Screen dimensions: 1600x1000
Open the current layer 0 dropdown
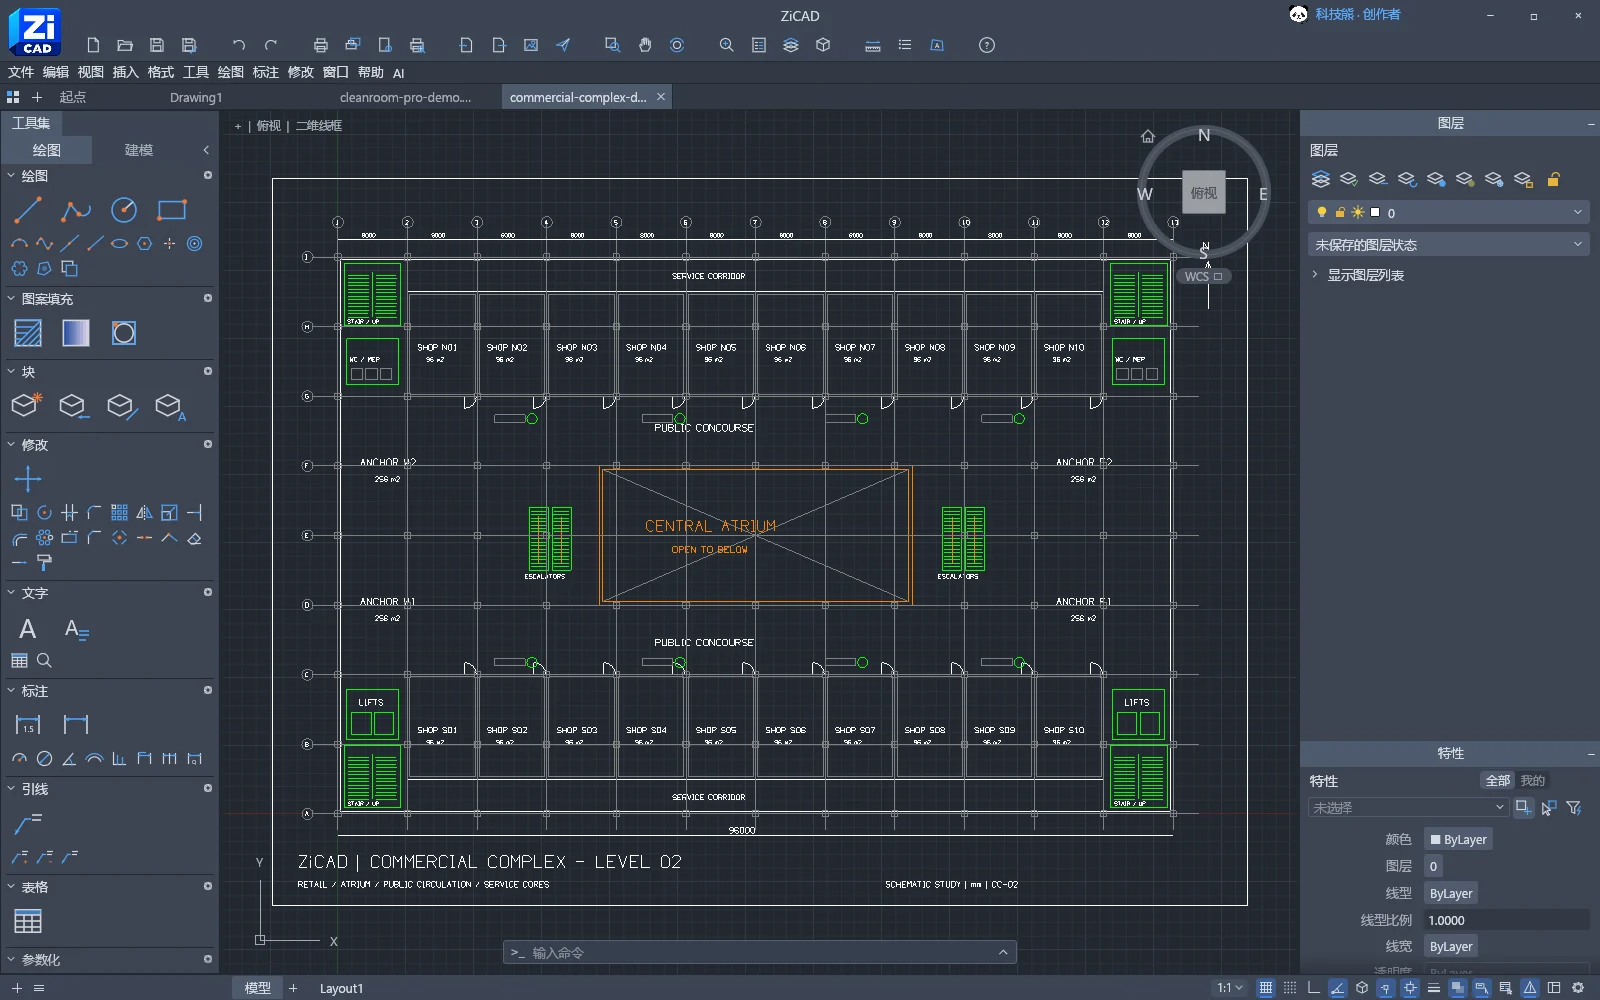1448,212
